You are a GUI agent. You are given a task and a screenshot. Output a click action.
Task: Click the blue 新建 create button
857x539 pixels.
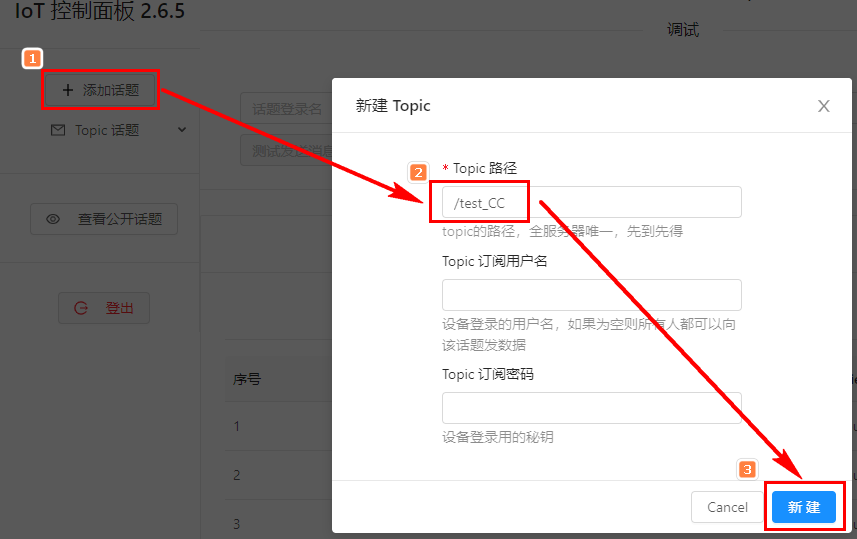point(804,507)
